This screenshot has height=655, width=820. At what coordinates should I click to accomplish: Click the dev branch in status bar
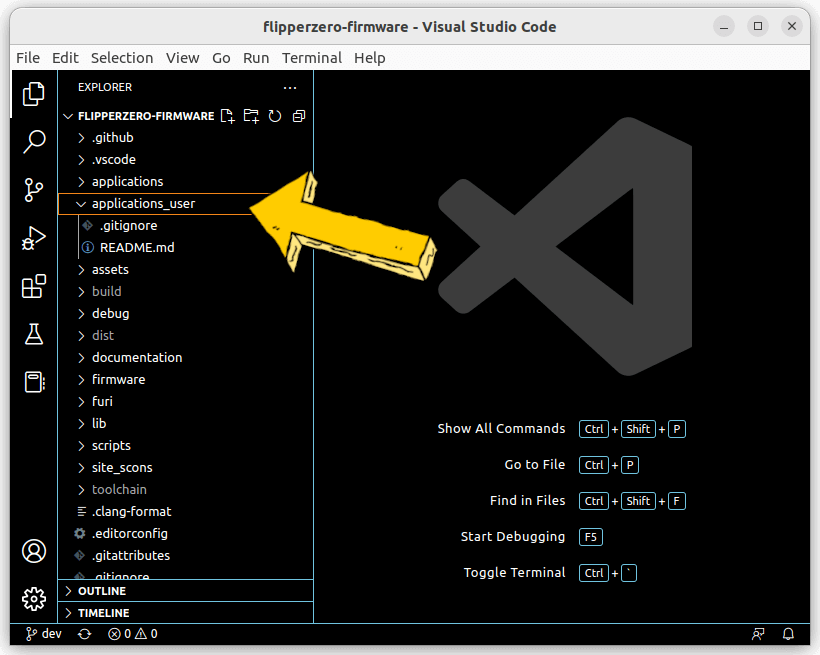(x=44, y=634)
